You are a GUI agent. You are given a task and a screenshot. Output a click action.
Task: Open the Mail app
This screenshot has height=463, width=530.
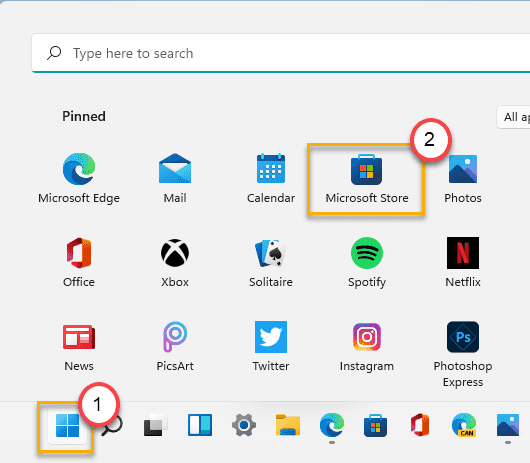[x=175, y=178]
